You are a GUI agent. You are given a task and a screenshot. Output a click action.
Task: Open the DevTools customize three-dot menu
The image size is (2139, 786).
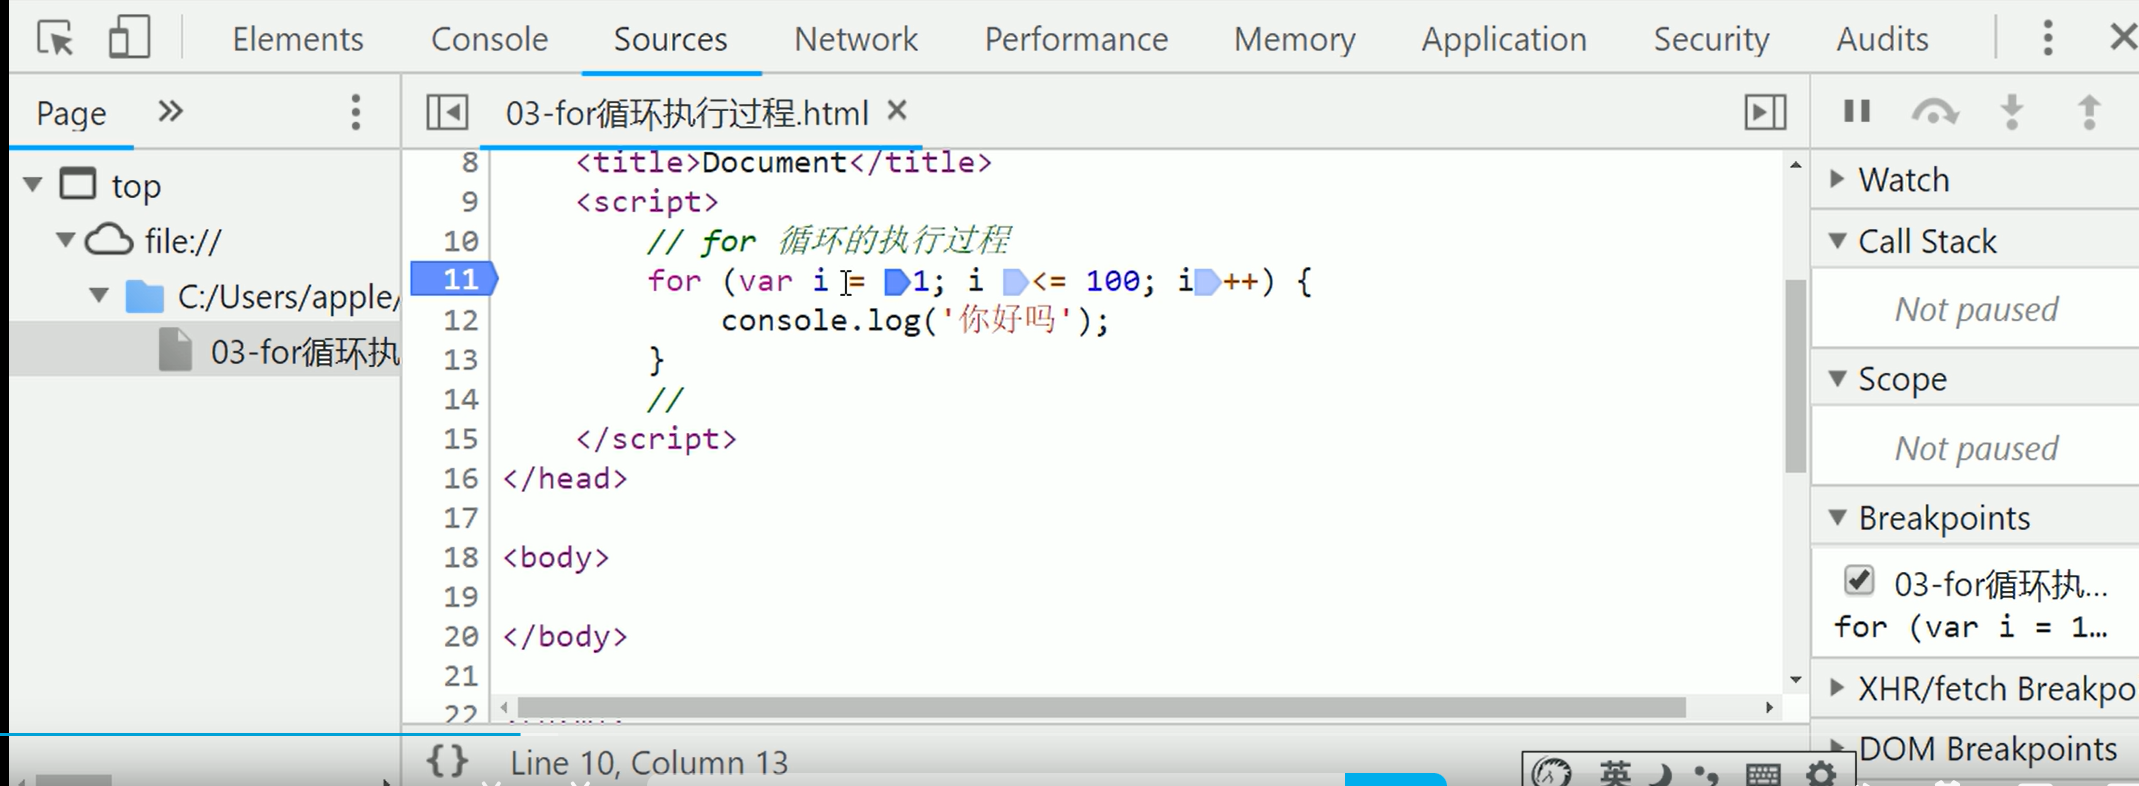click(x=2047, y=39)
